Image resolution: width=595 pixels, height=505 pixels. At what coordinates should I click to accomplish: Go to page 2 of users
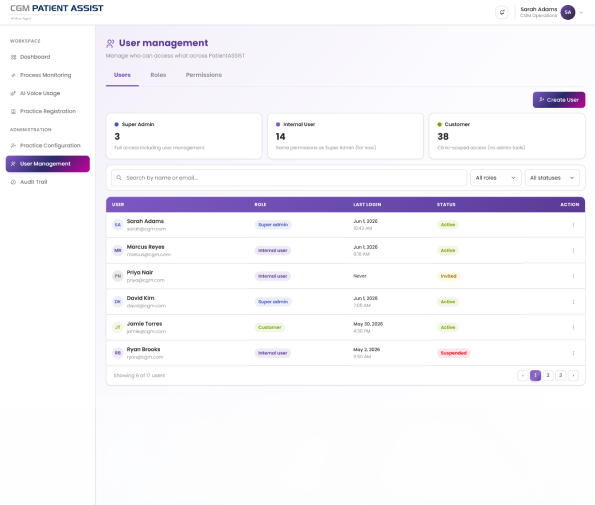548,375
